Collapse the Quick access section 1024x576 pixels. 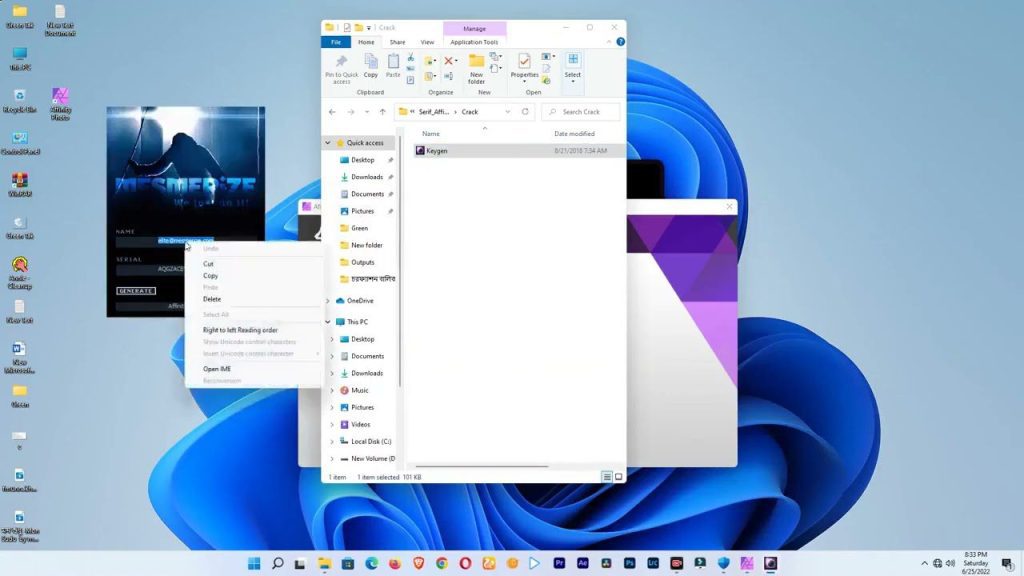coord(325,143)
